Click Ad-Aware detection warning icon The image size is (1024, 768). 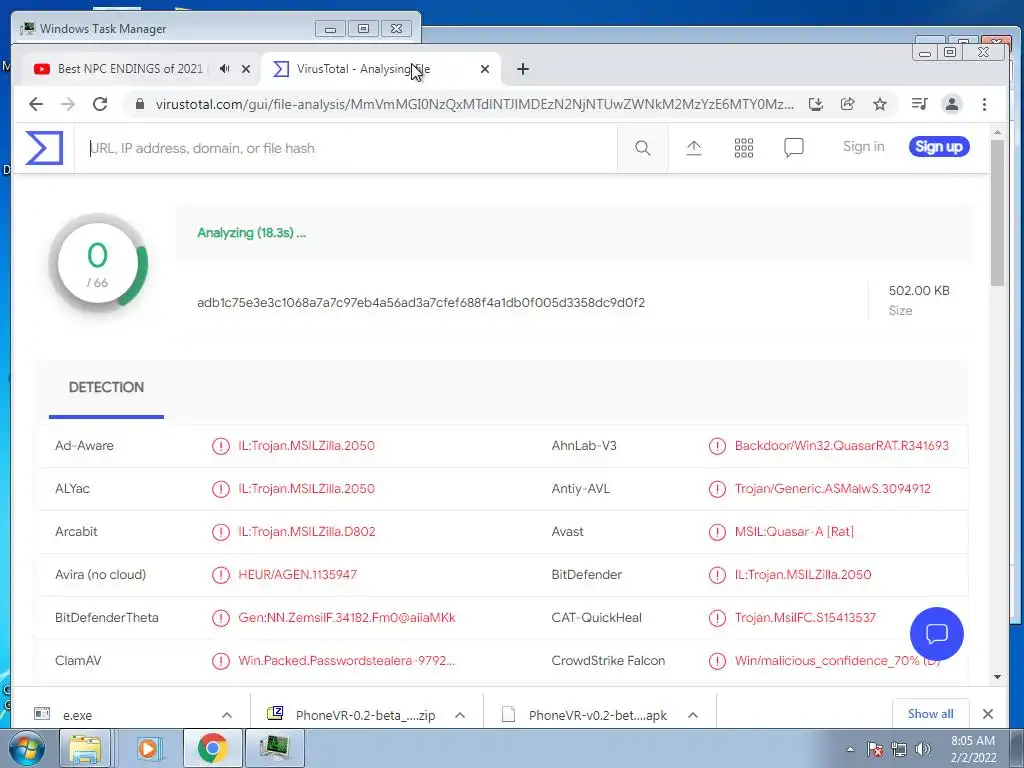[x=221, y=446]
